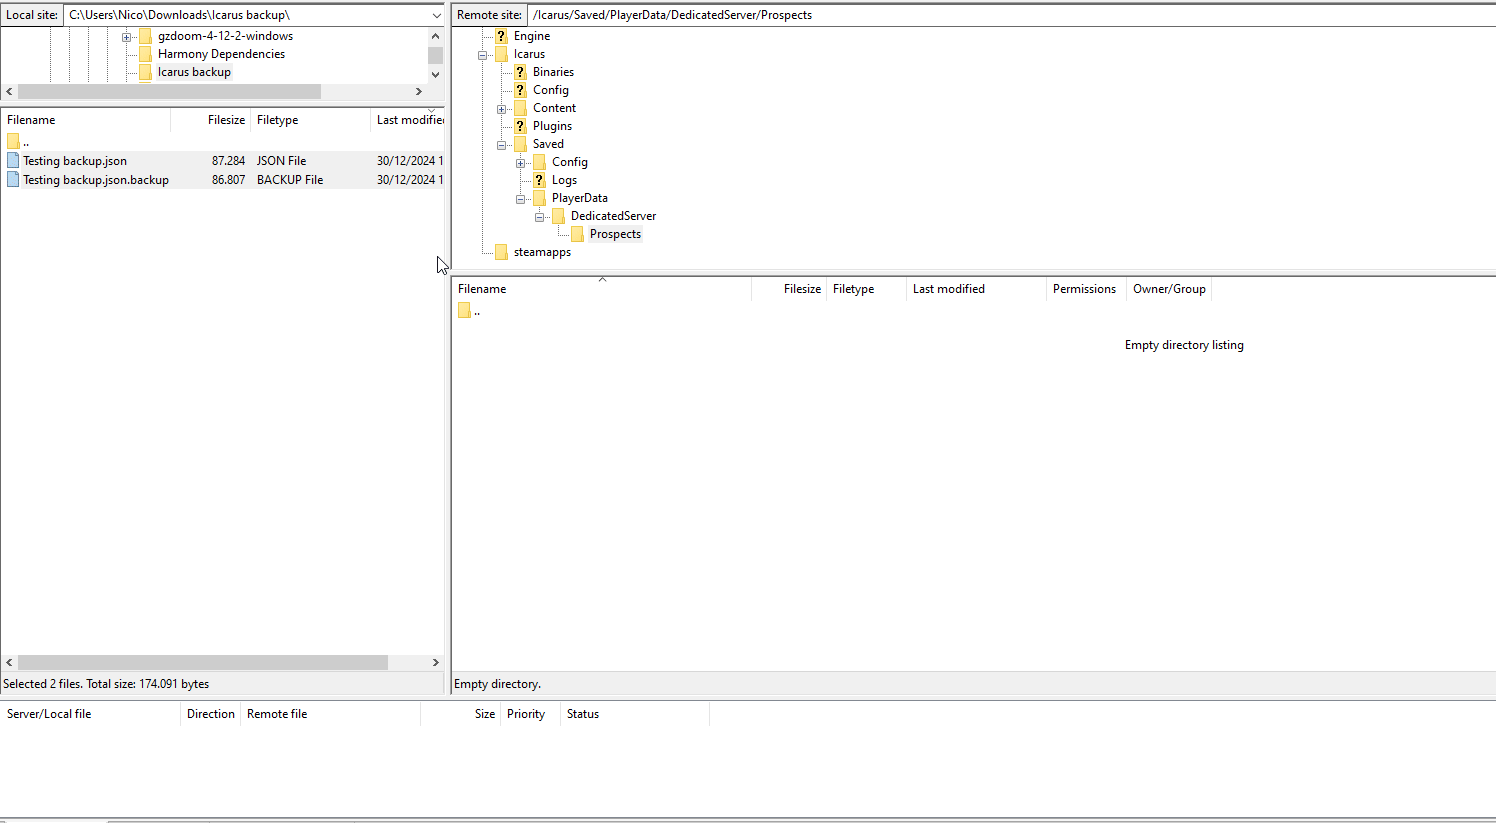Click the Config question-mark folder icon under Icarus
This screenshot has height=823, width=1496.
(520, 90)
